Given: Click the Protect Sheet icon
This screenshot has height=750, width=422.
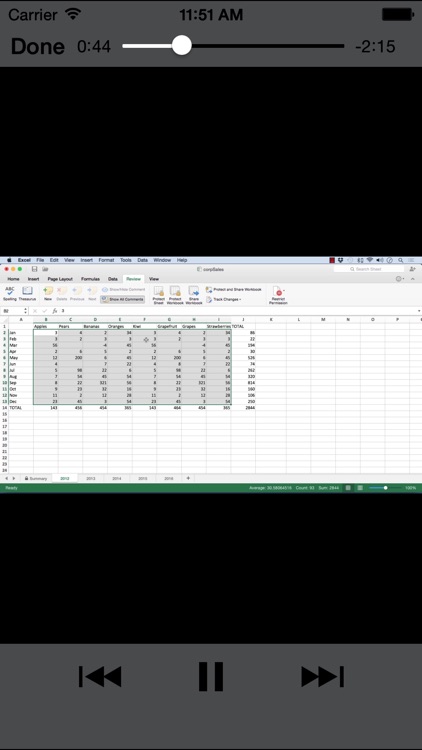Looking at the screenshot, I should click(x=158, y=295).
